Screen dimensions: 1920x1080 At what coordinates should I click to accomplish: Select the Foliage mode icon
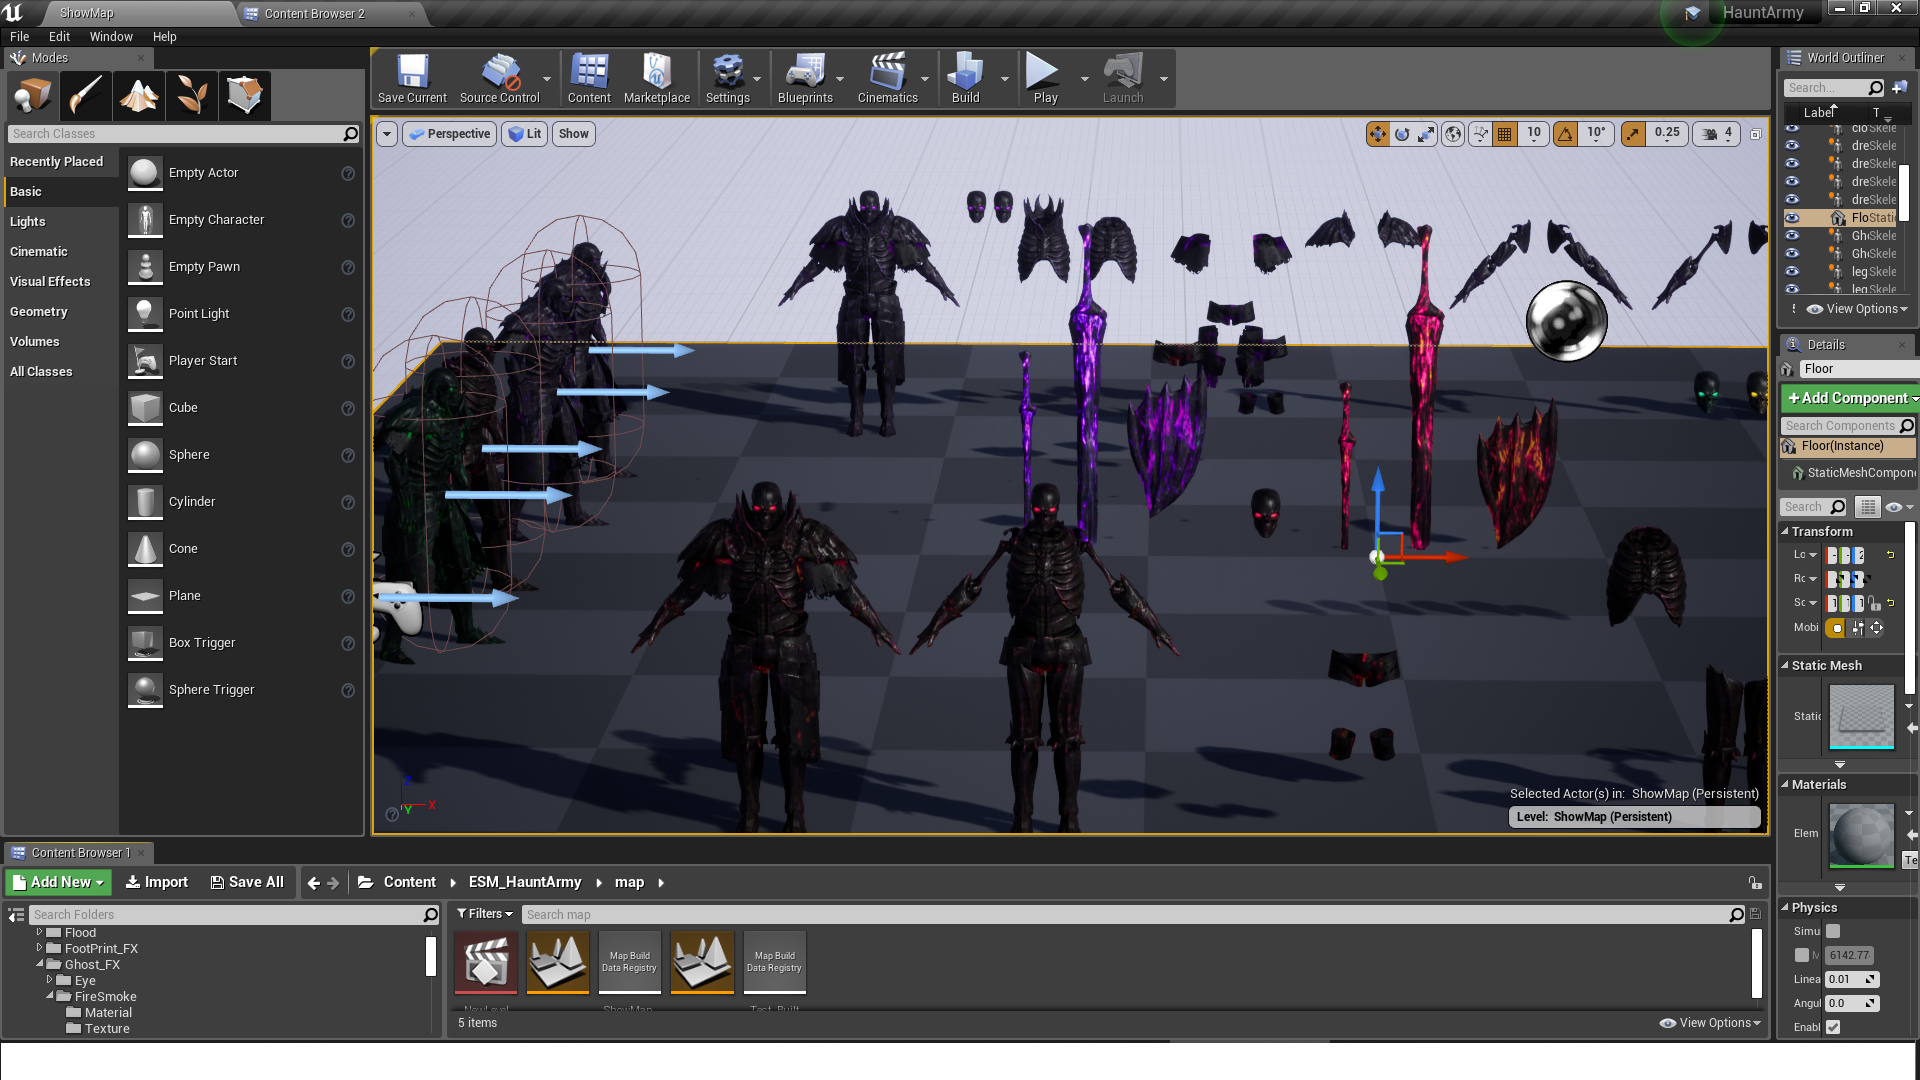[x=192, y=96]
